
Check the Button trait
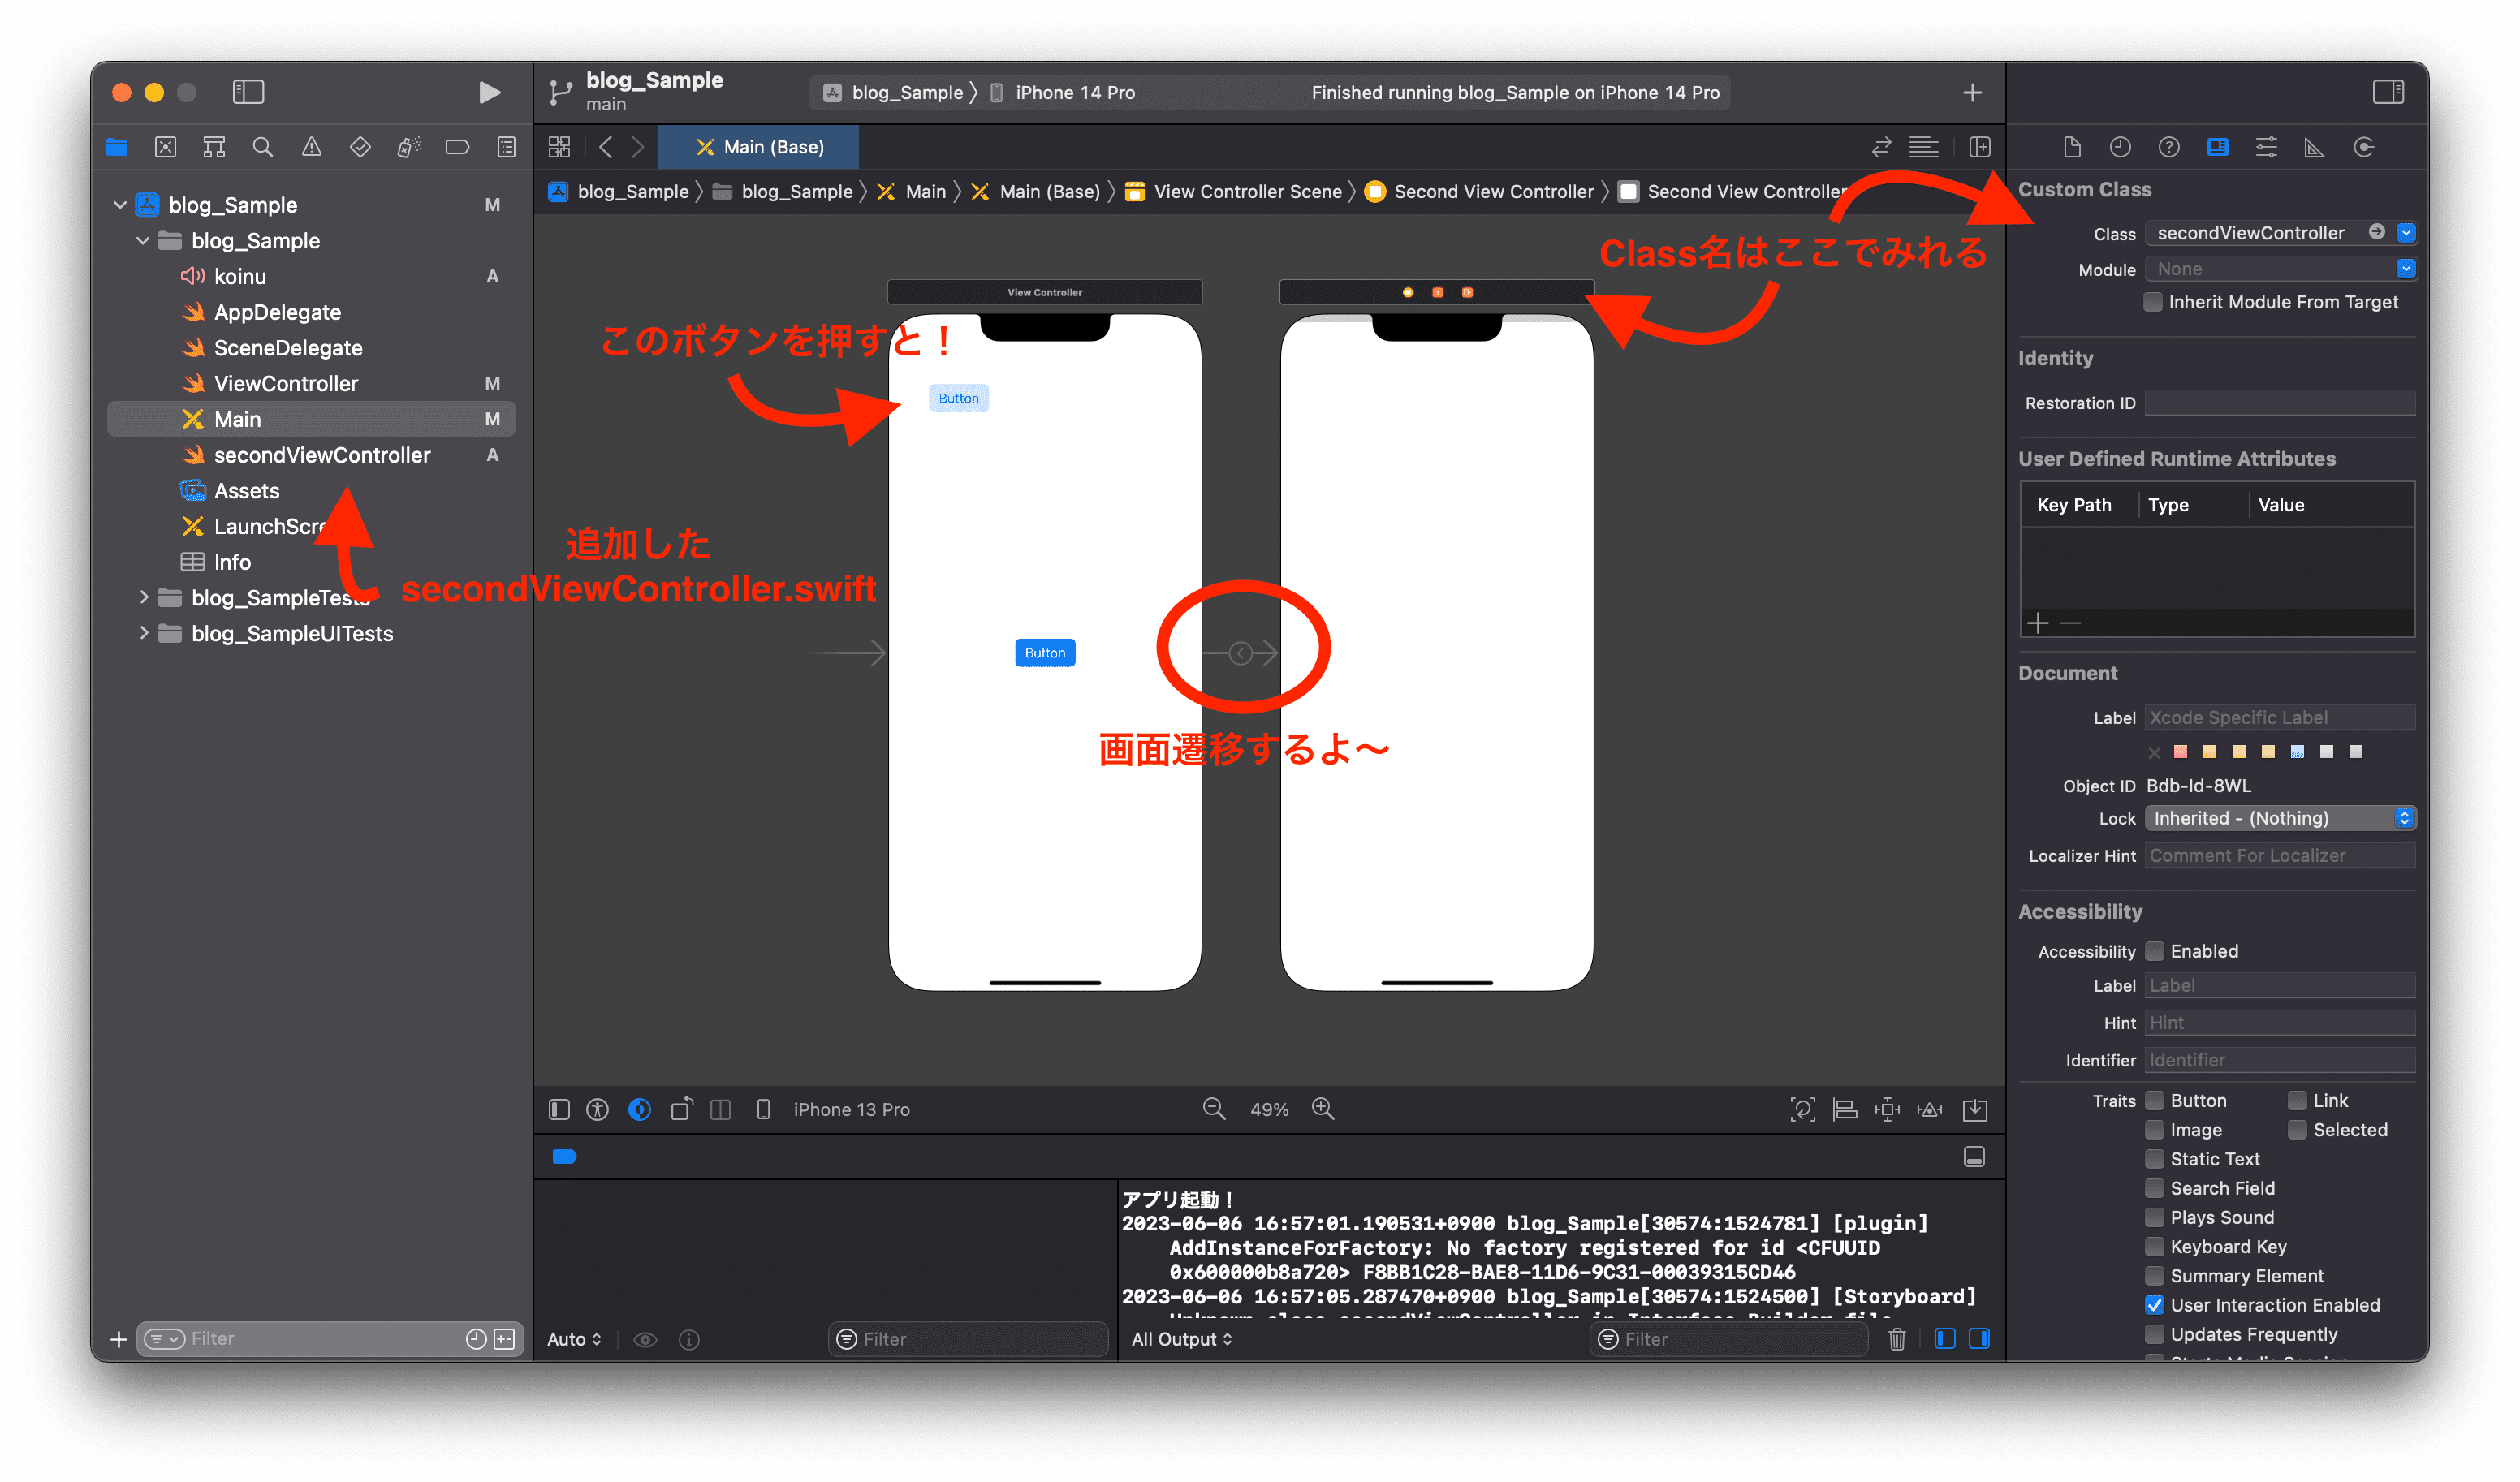[x=2155, y=1100]
